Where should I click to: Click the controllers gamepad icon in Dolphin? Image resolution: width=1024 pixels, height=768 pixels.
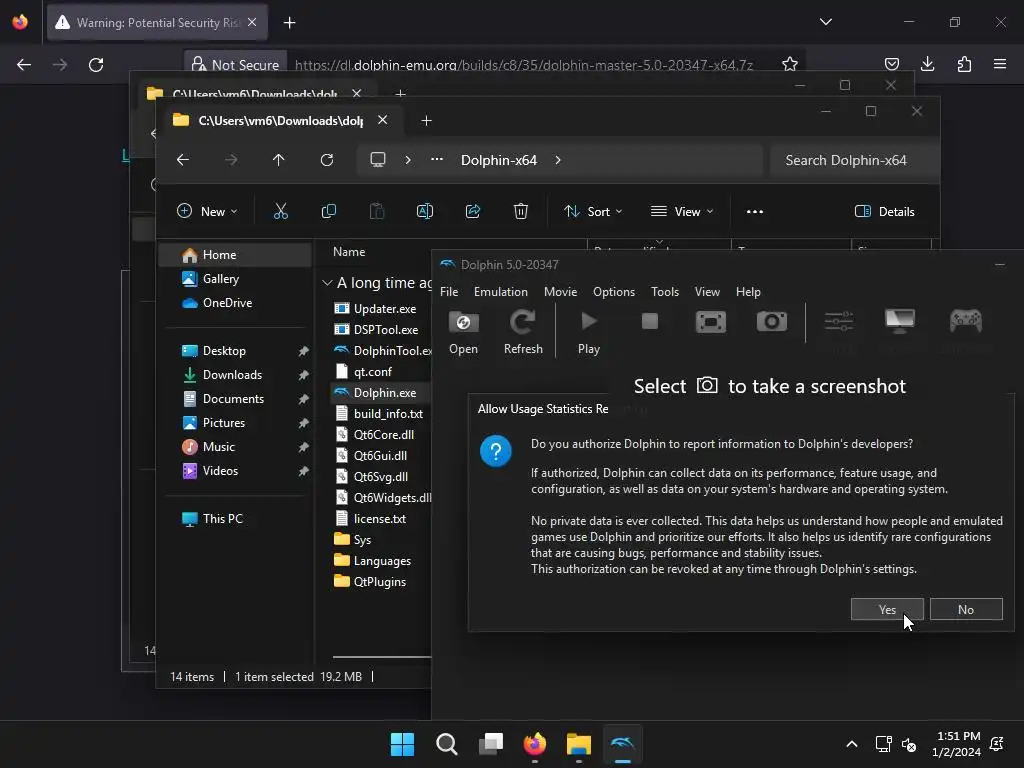[x=965, y=321]
